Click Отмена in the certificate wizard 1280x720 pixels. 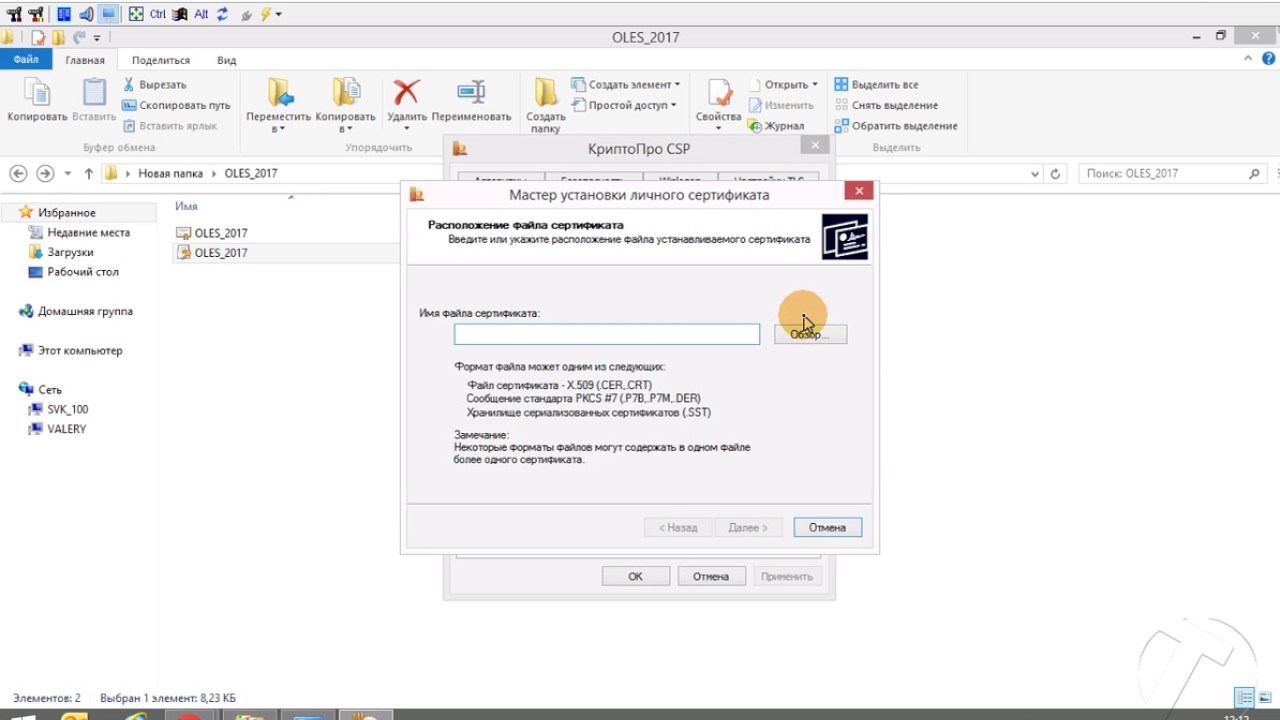(x=827, y=527)
